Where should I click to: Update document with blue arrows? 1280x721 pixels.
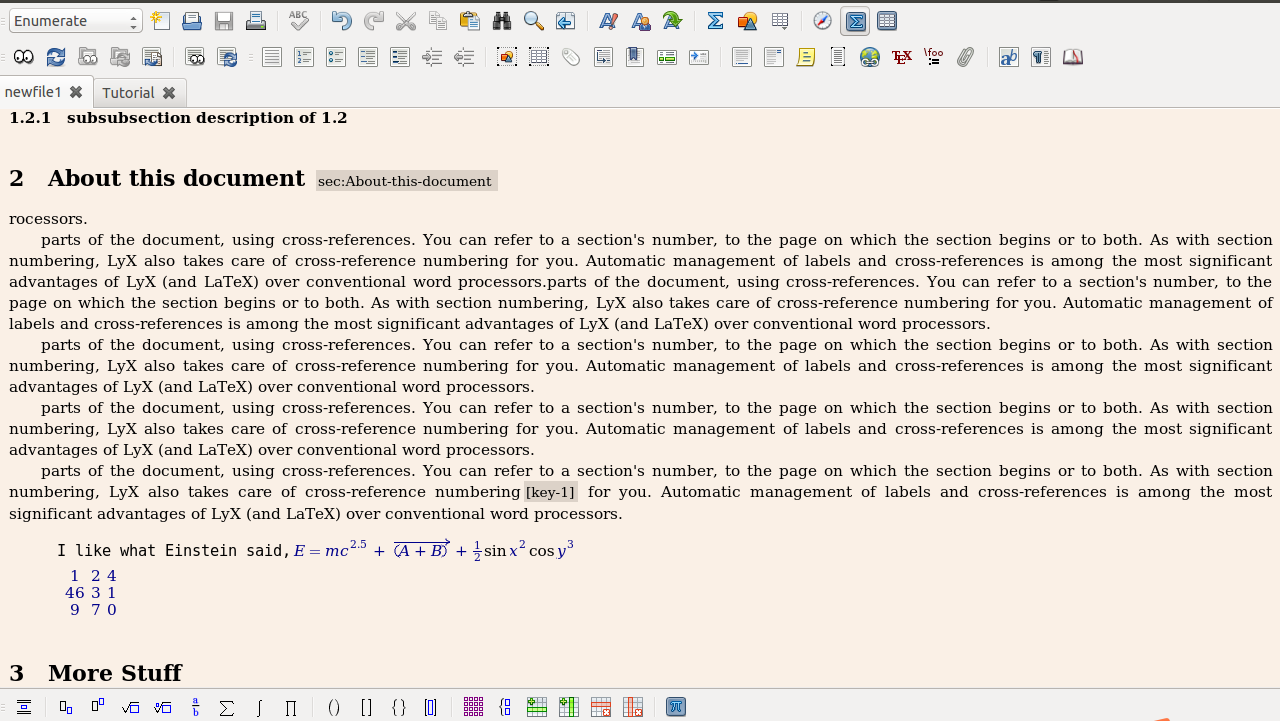56,57
